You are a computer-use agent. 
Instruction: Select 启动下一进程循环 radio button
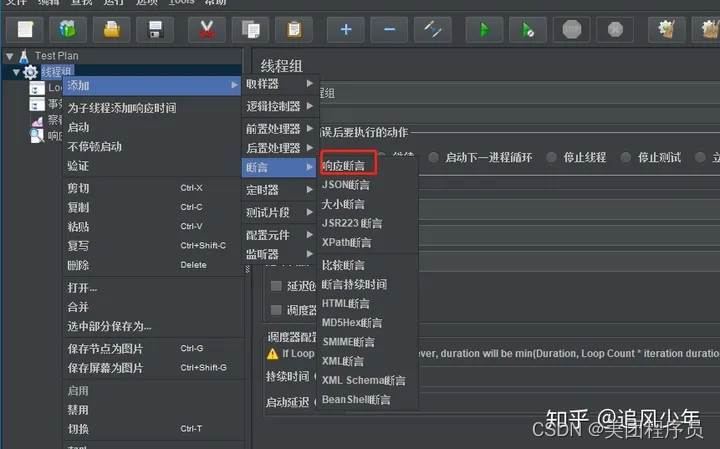click(x=433, y=158)
